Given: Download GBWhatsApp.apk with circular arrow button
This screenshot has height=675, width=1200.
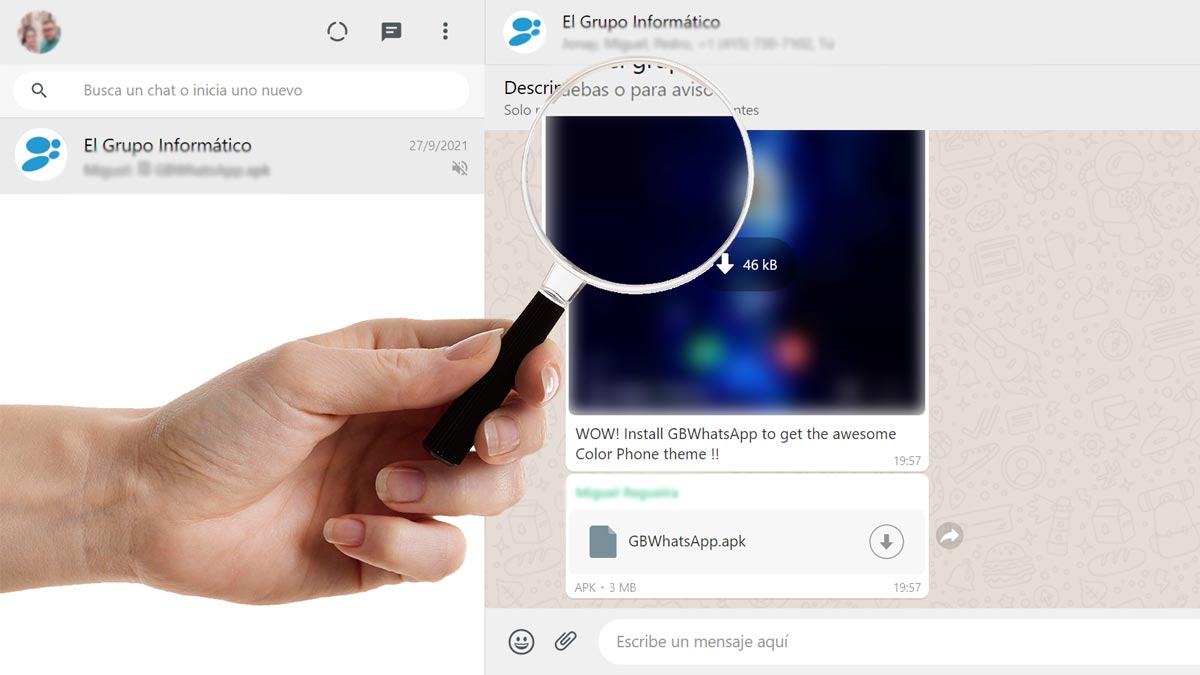Looking at the screenshot, I should tap(886, 542).
